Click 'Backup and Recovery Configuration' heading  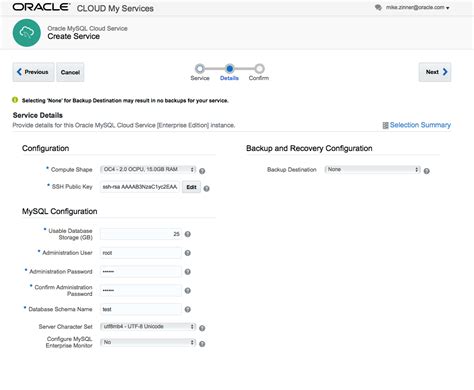tap(309, 148)
